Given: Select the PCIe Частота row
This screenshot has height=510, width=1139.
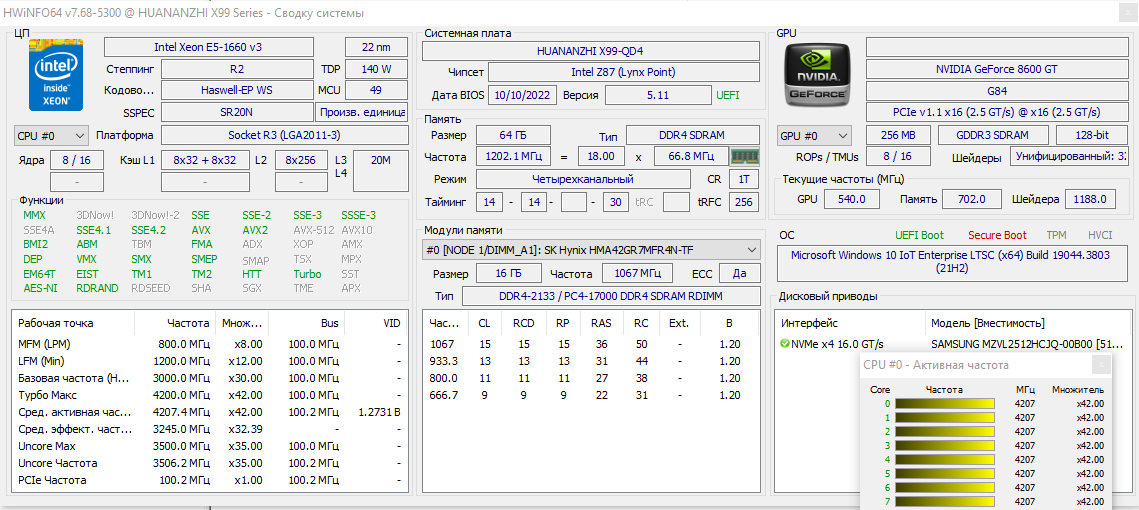Looking at the screenshot, I should (x=210, y=480).
